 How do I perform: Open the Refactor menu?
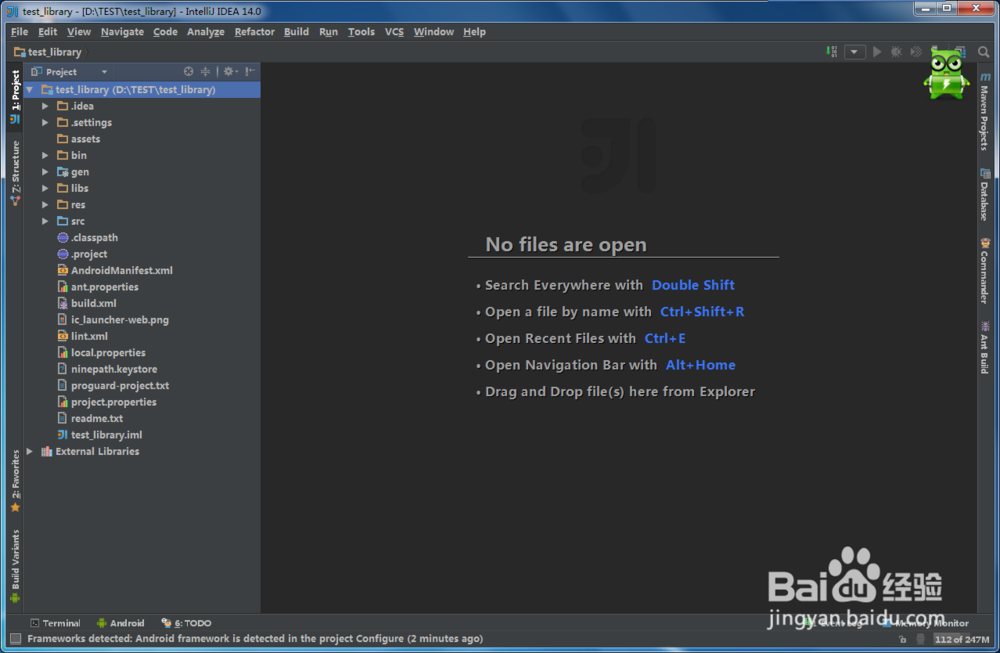254,32
